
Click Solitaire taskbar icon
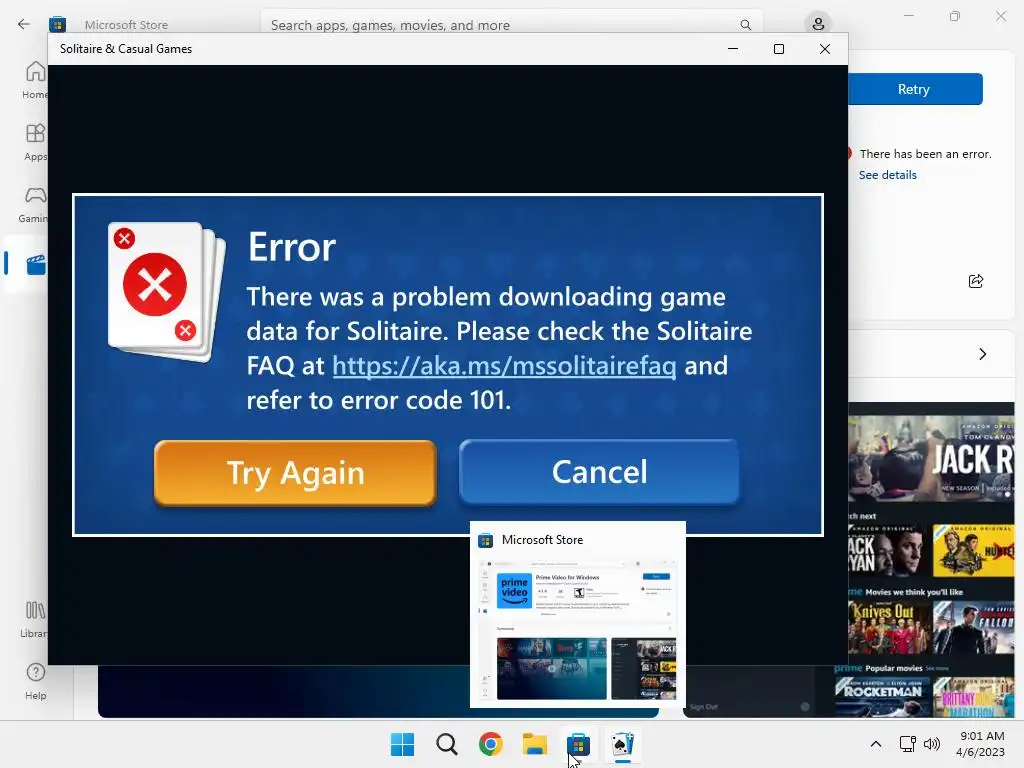pos(622,744)
